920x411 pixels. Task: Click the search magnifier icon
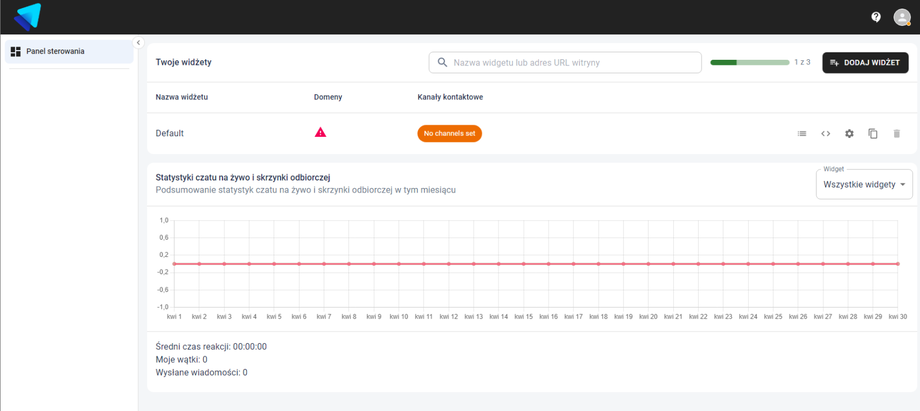click(x=442, y=62)
